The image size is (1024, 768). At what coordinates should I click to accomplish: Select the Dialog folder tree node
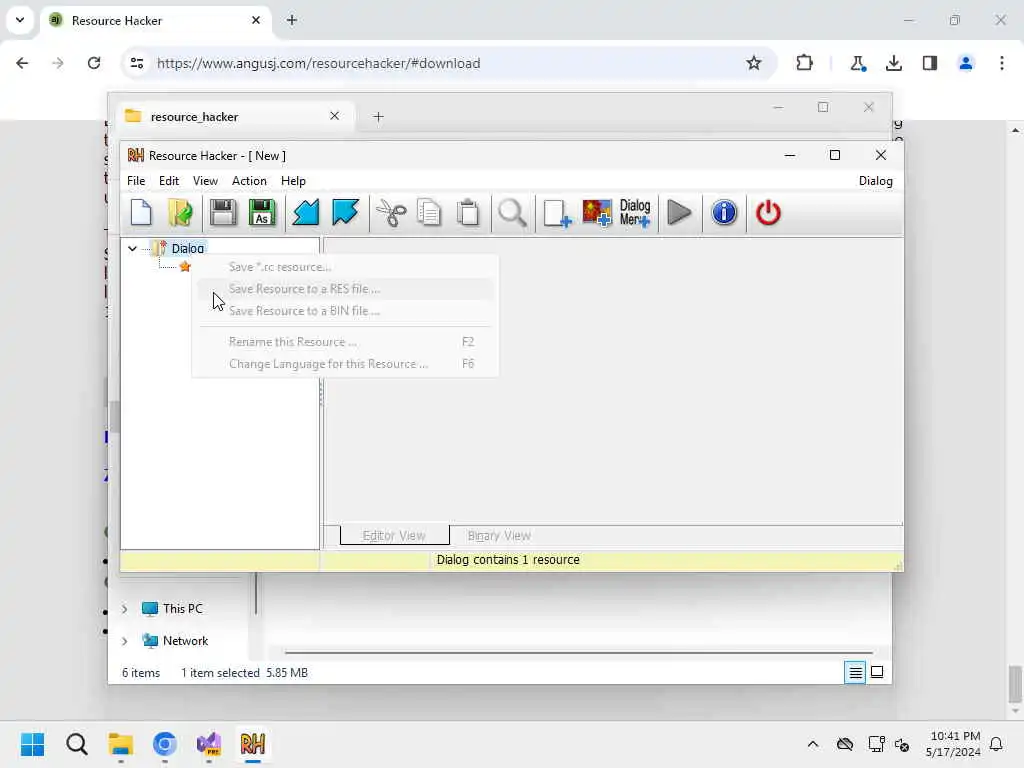(x=187, y=248)
